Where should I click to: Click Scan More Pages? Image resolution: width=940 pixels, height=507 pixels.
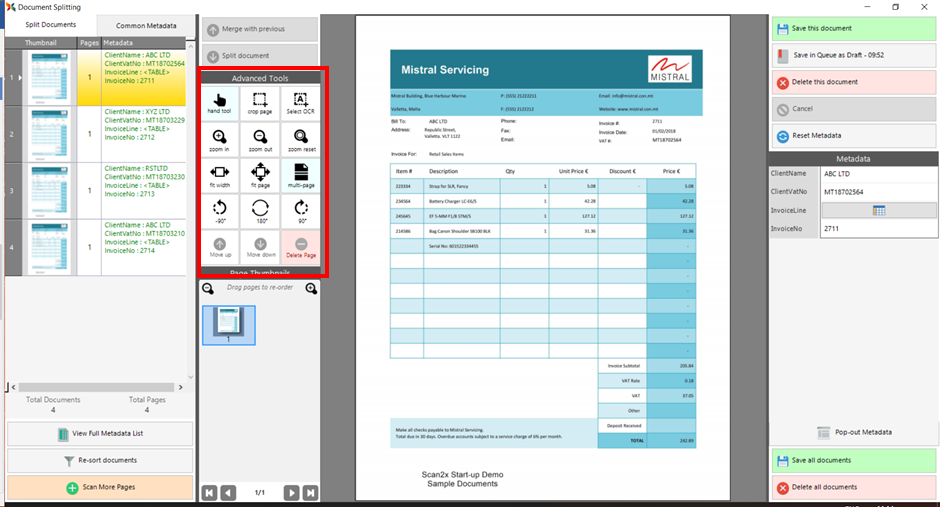coord(100,488)
